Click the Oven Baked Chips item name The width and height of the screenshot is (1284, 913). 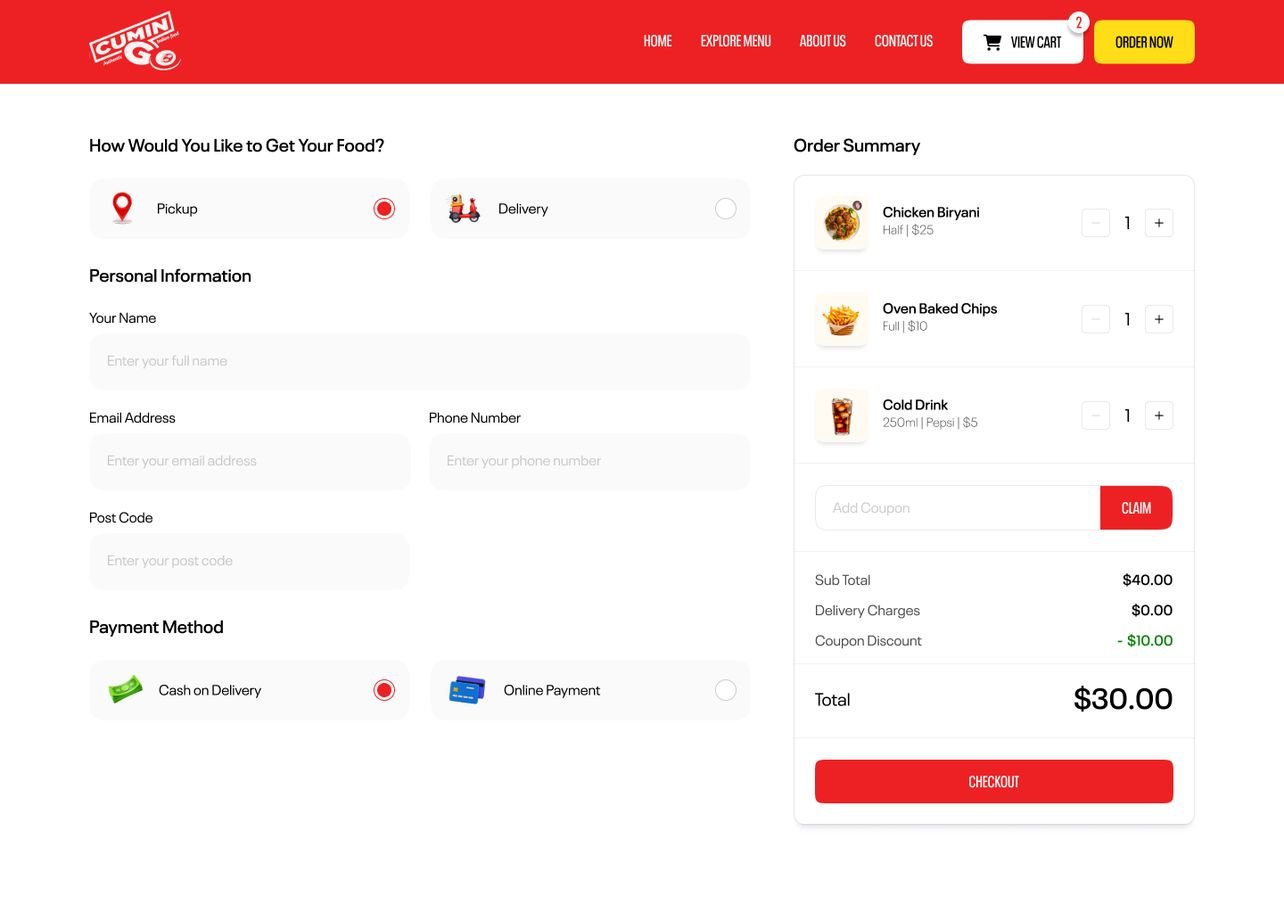coord(940,308)
